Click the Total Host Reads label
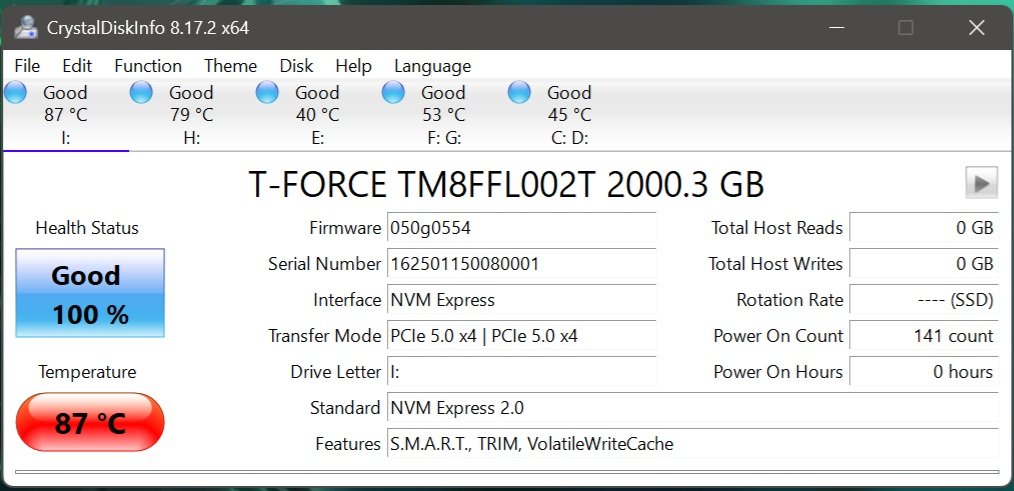Screen dimensions: 1014x491 (777, 228)
